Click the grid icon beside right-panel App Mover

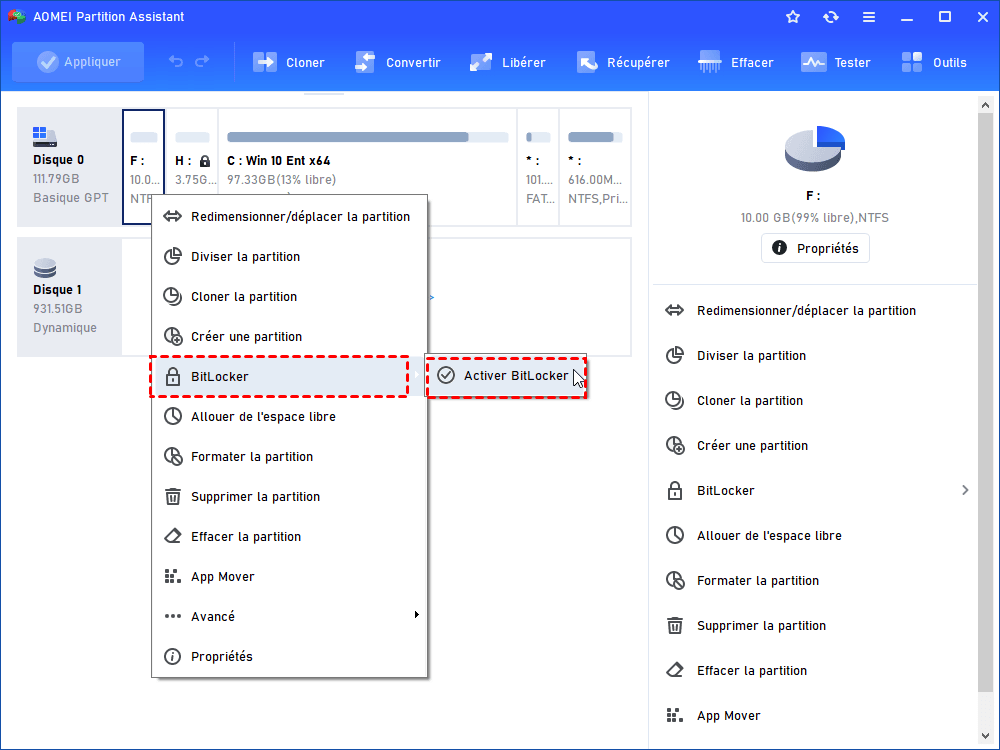click(675, 716)
